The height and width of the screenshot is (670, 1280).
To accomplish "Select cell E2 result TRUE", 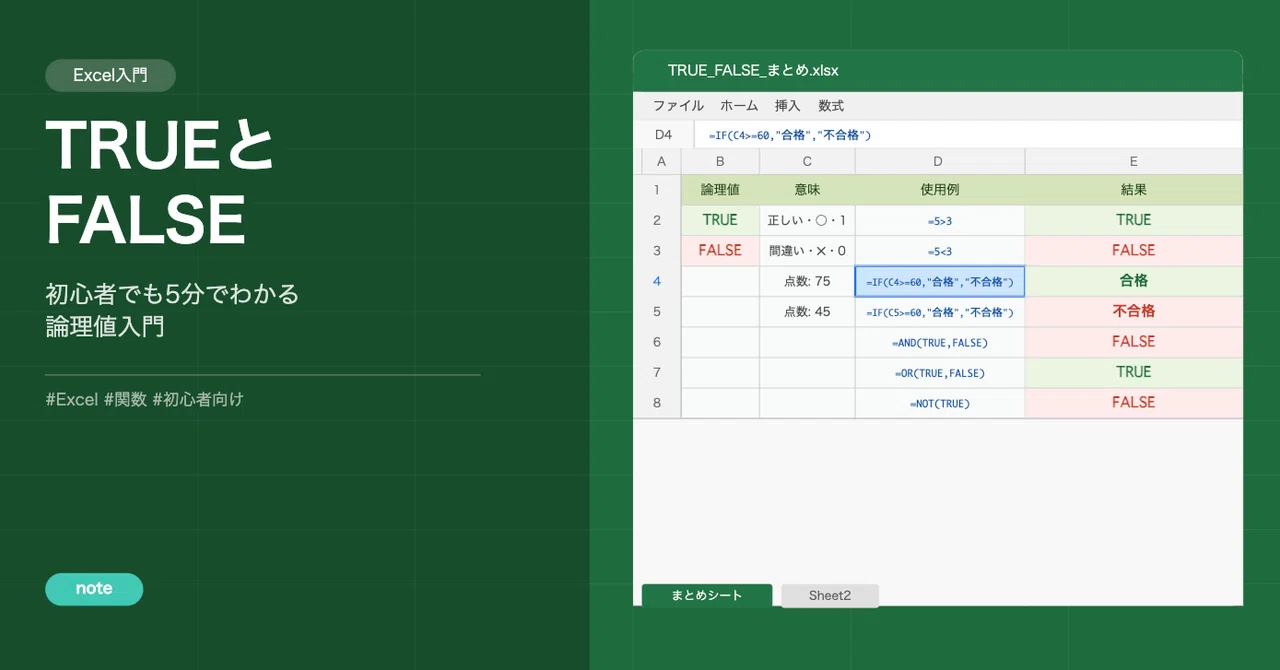I will (1134, 220).
